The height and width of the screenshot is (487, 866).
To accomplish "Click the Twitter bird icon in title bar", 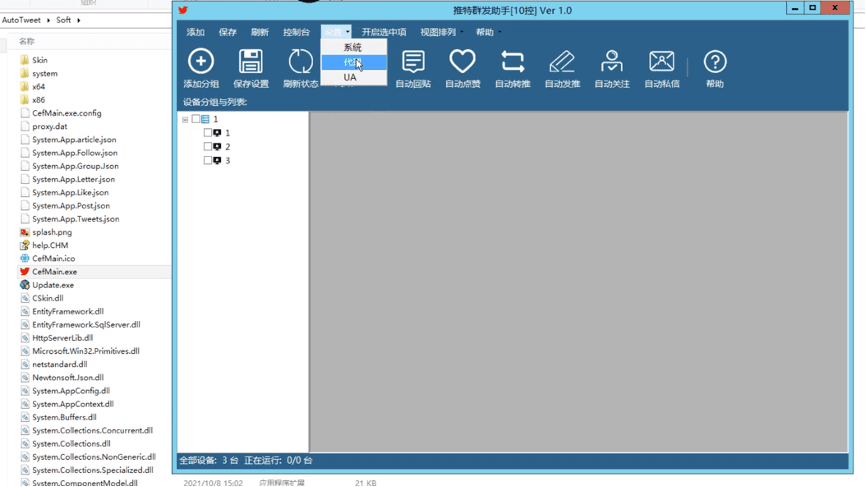I will pyautogui.click(x=183, y=10).
